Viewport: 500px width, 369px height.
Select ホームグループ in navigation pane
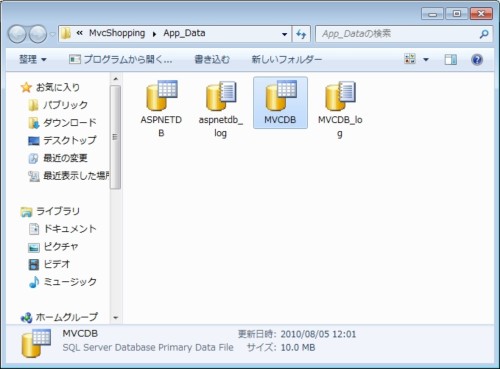59,317
